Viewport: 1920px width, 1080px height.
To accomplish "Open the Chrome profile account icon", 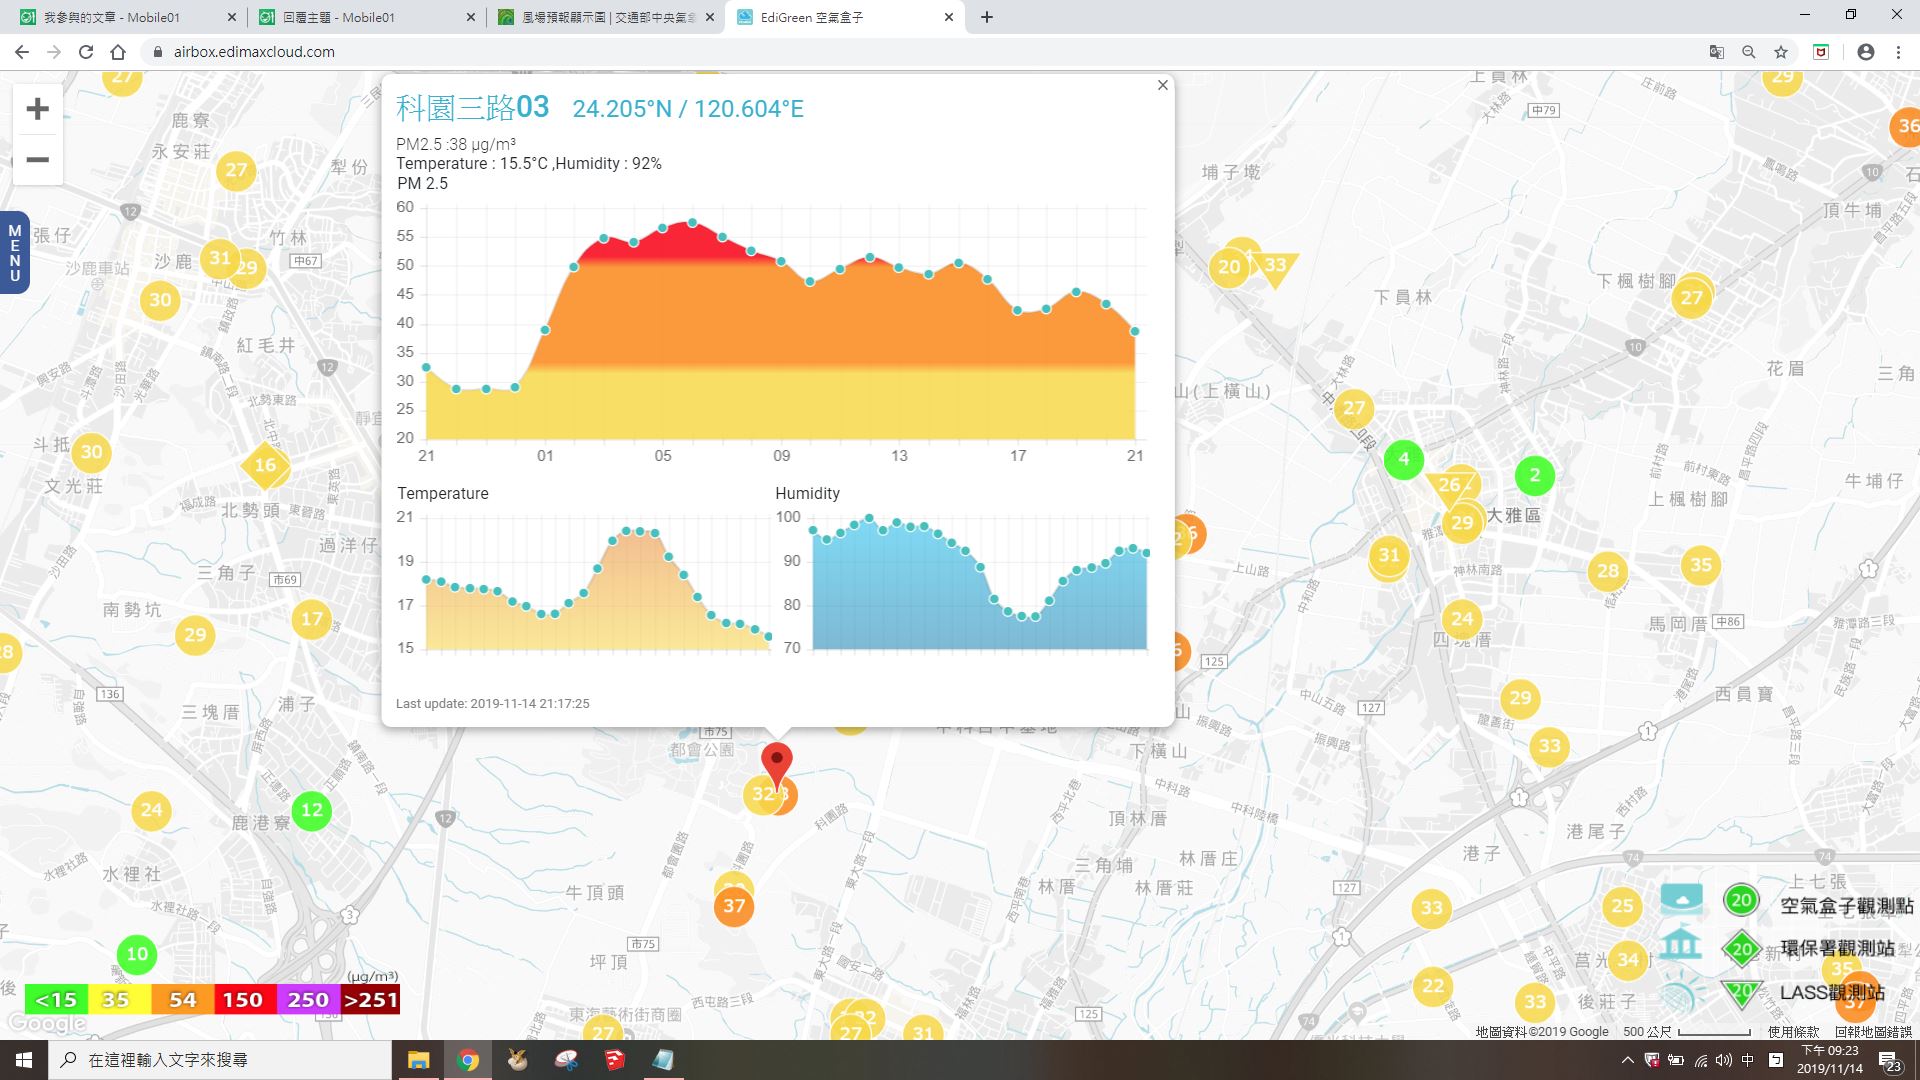I will click(x=1865, y=52).
